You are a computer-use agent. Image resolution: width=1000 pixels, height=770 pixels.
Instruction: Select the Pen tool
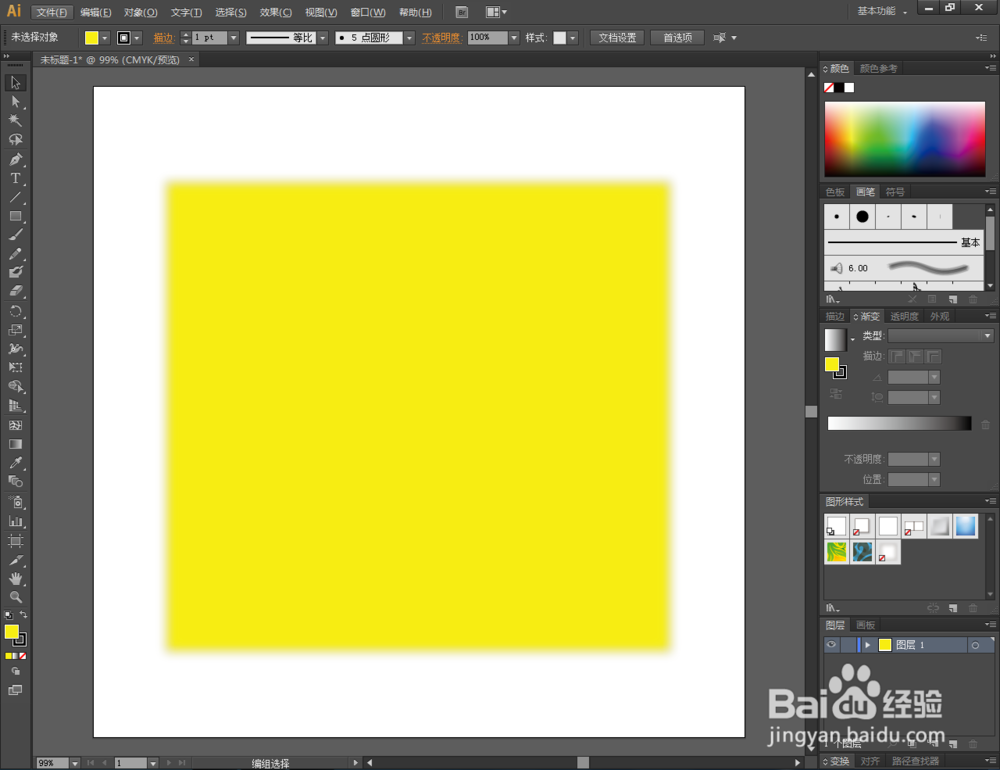coord(15,159)
